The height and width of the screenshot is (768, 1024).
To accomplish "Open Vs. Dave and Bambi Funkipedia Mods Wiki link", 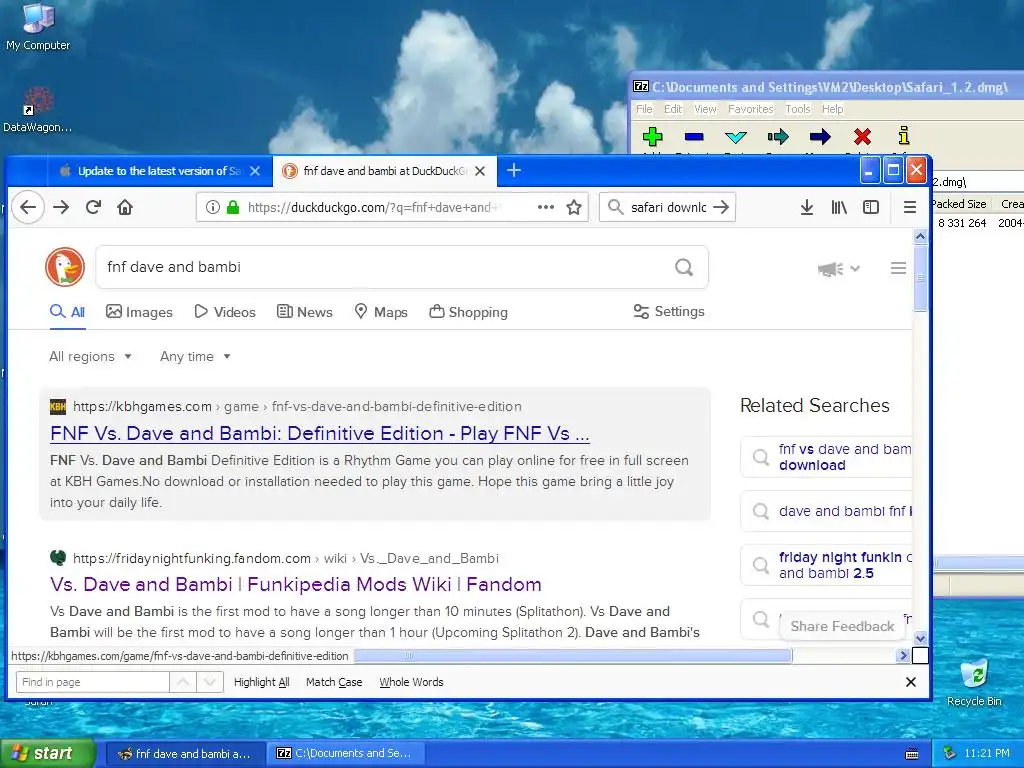I will tap(295, 584).
